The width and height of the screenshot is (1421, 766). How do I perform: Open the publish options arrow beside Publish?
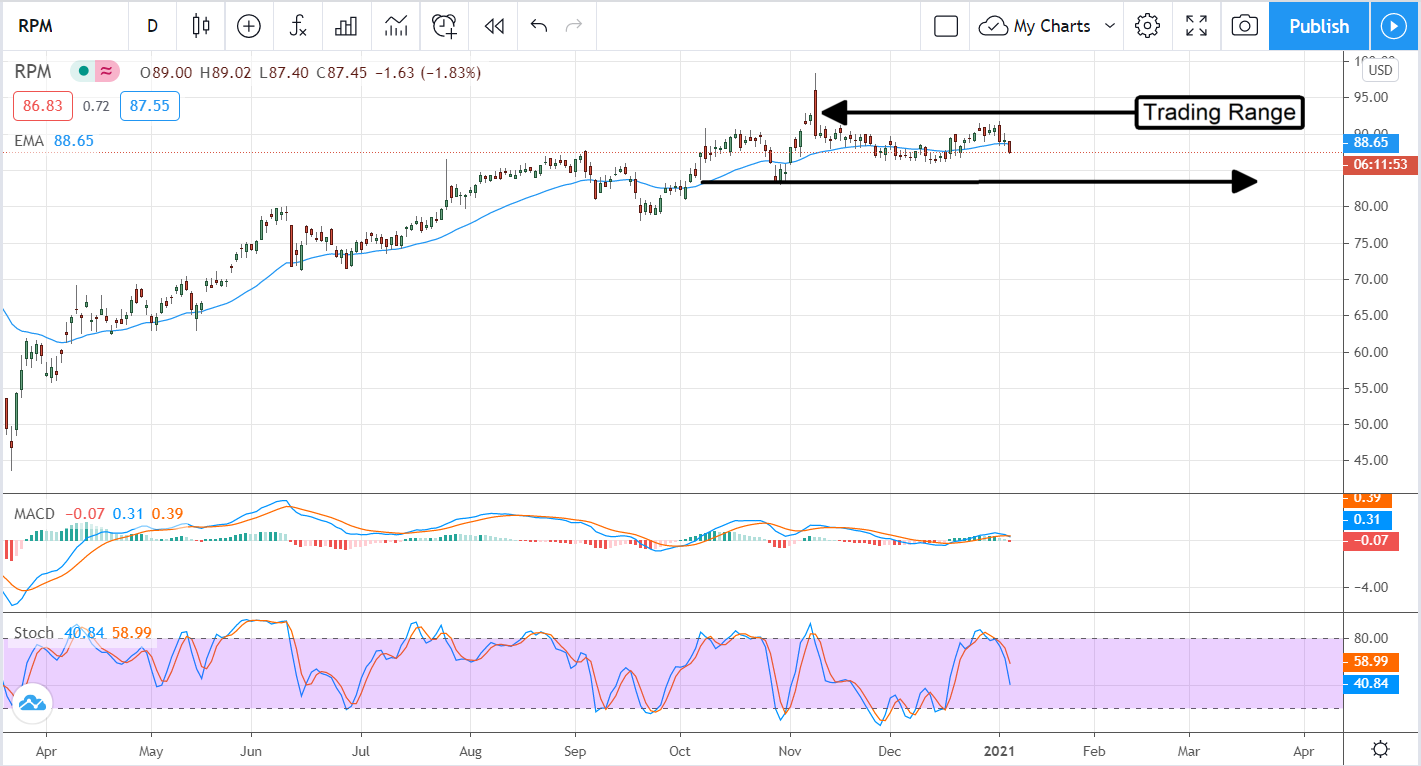pyautogui.click(x=1394, y=26)
